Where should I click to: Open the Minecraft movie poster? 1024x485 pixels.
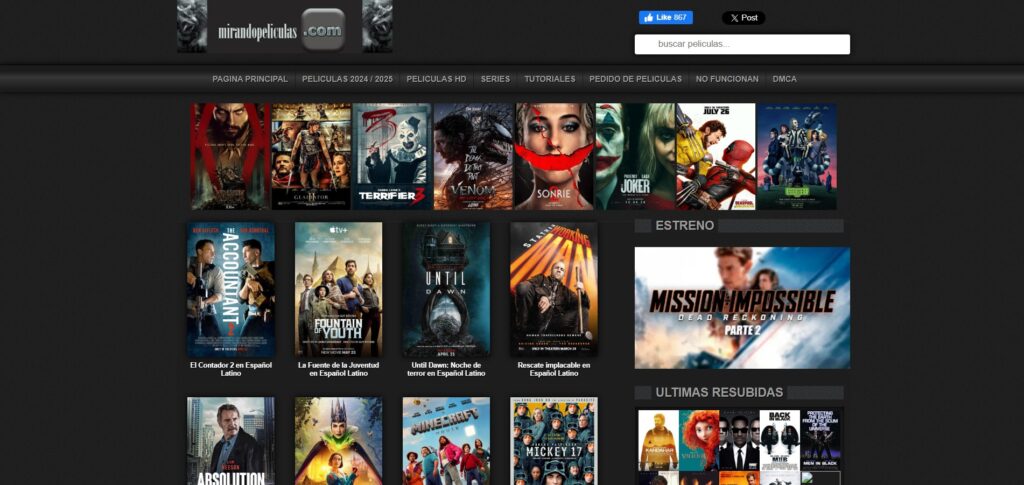tap(446, 441)
